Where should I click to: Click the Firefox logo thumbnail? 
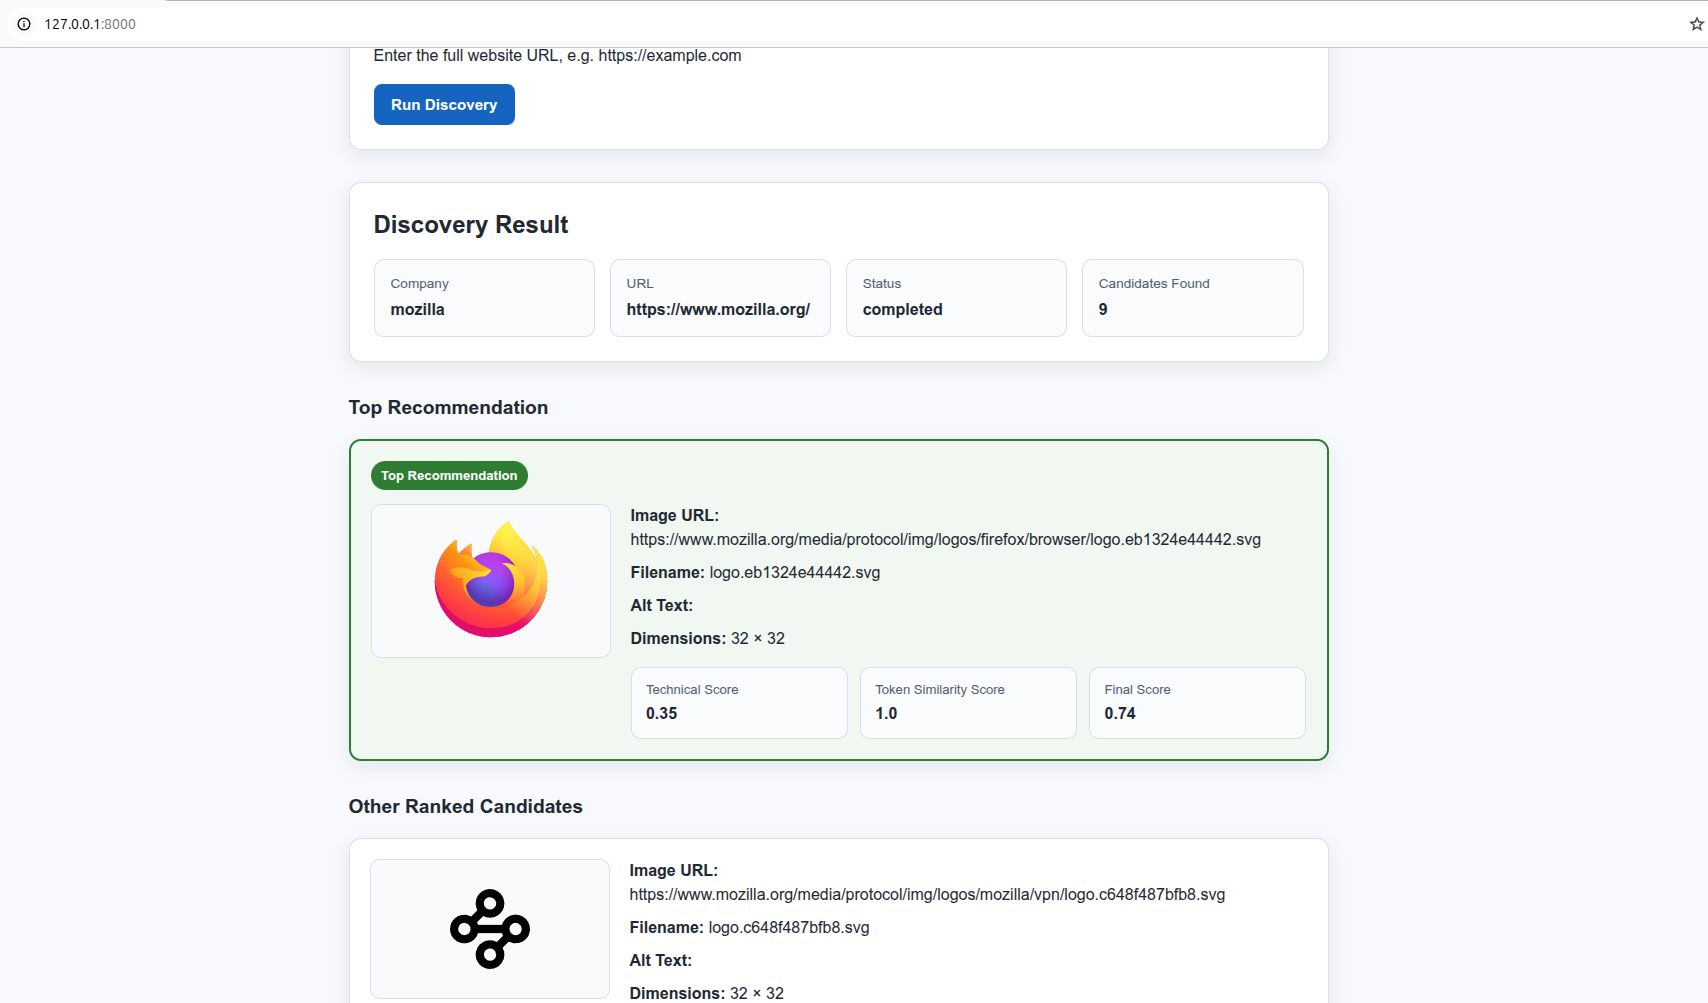(x=491, y=581)
